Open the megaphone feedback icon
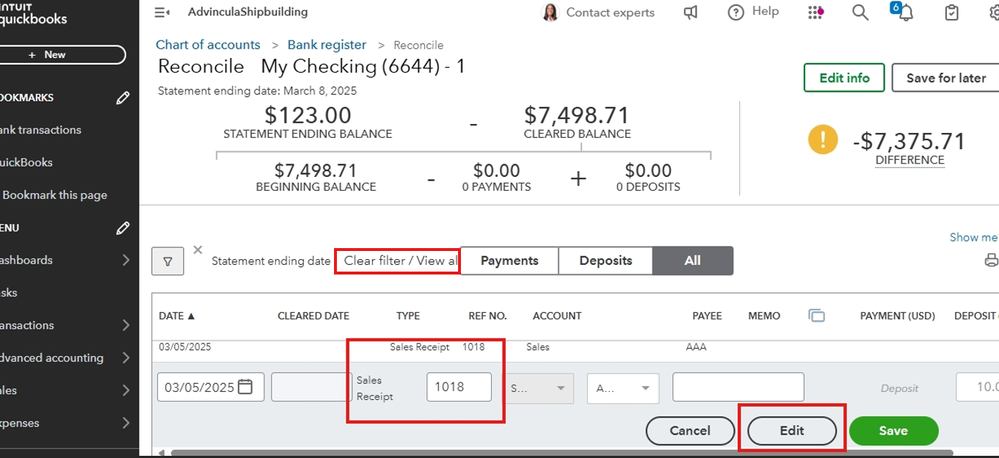 coord(691,12)
